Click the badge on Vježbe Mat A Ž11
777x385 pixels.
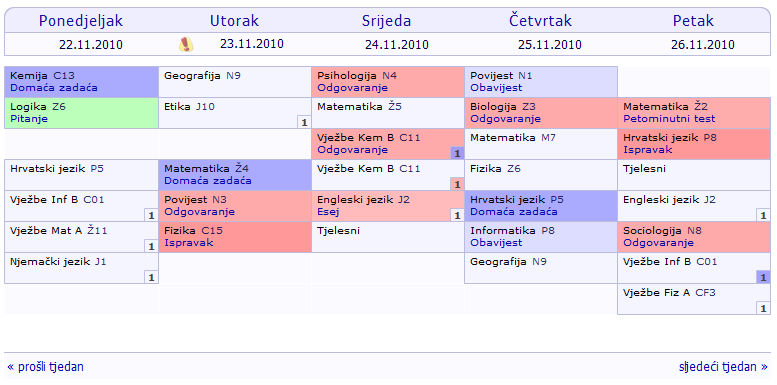tap(151, 246)
